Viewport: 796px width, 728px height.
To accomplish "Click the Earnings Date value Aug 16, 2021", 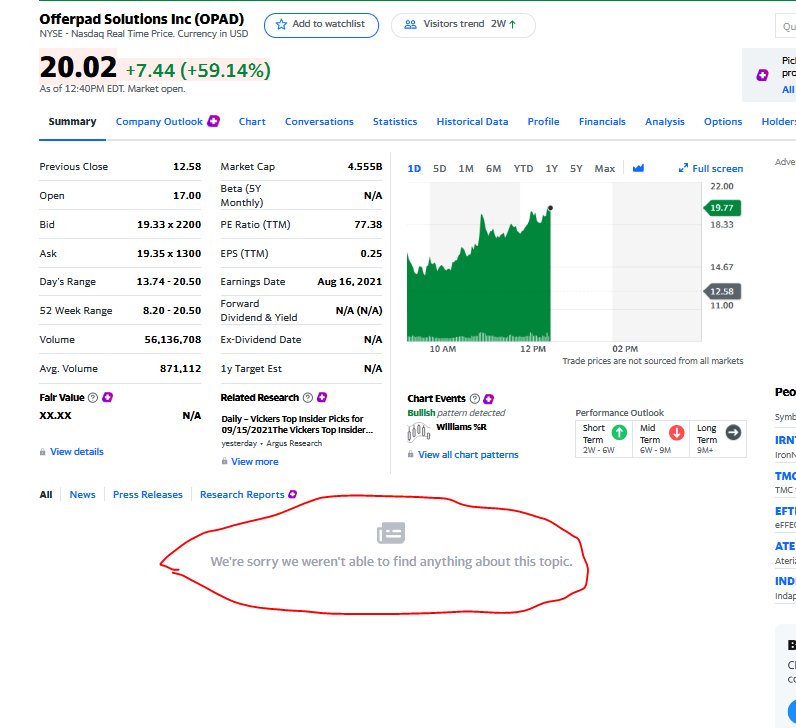I will tap(349, 282).
